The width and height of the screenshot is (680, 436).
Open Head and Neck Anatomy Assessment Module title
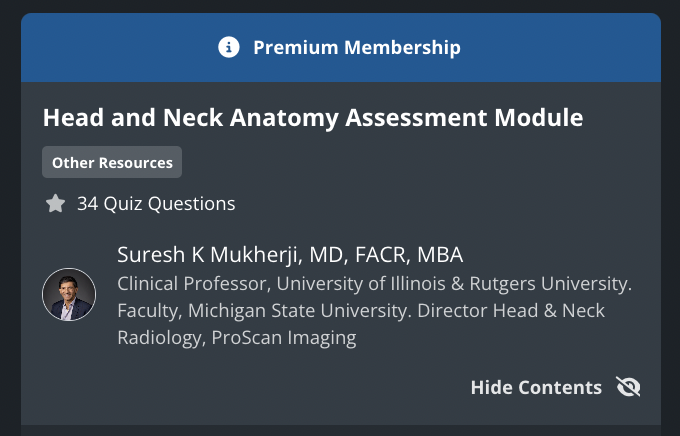[313, 118]
